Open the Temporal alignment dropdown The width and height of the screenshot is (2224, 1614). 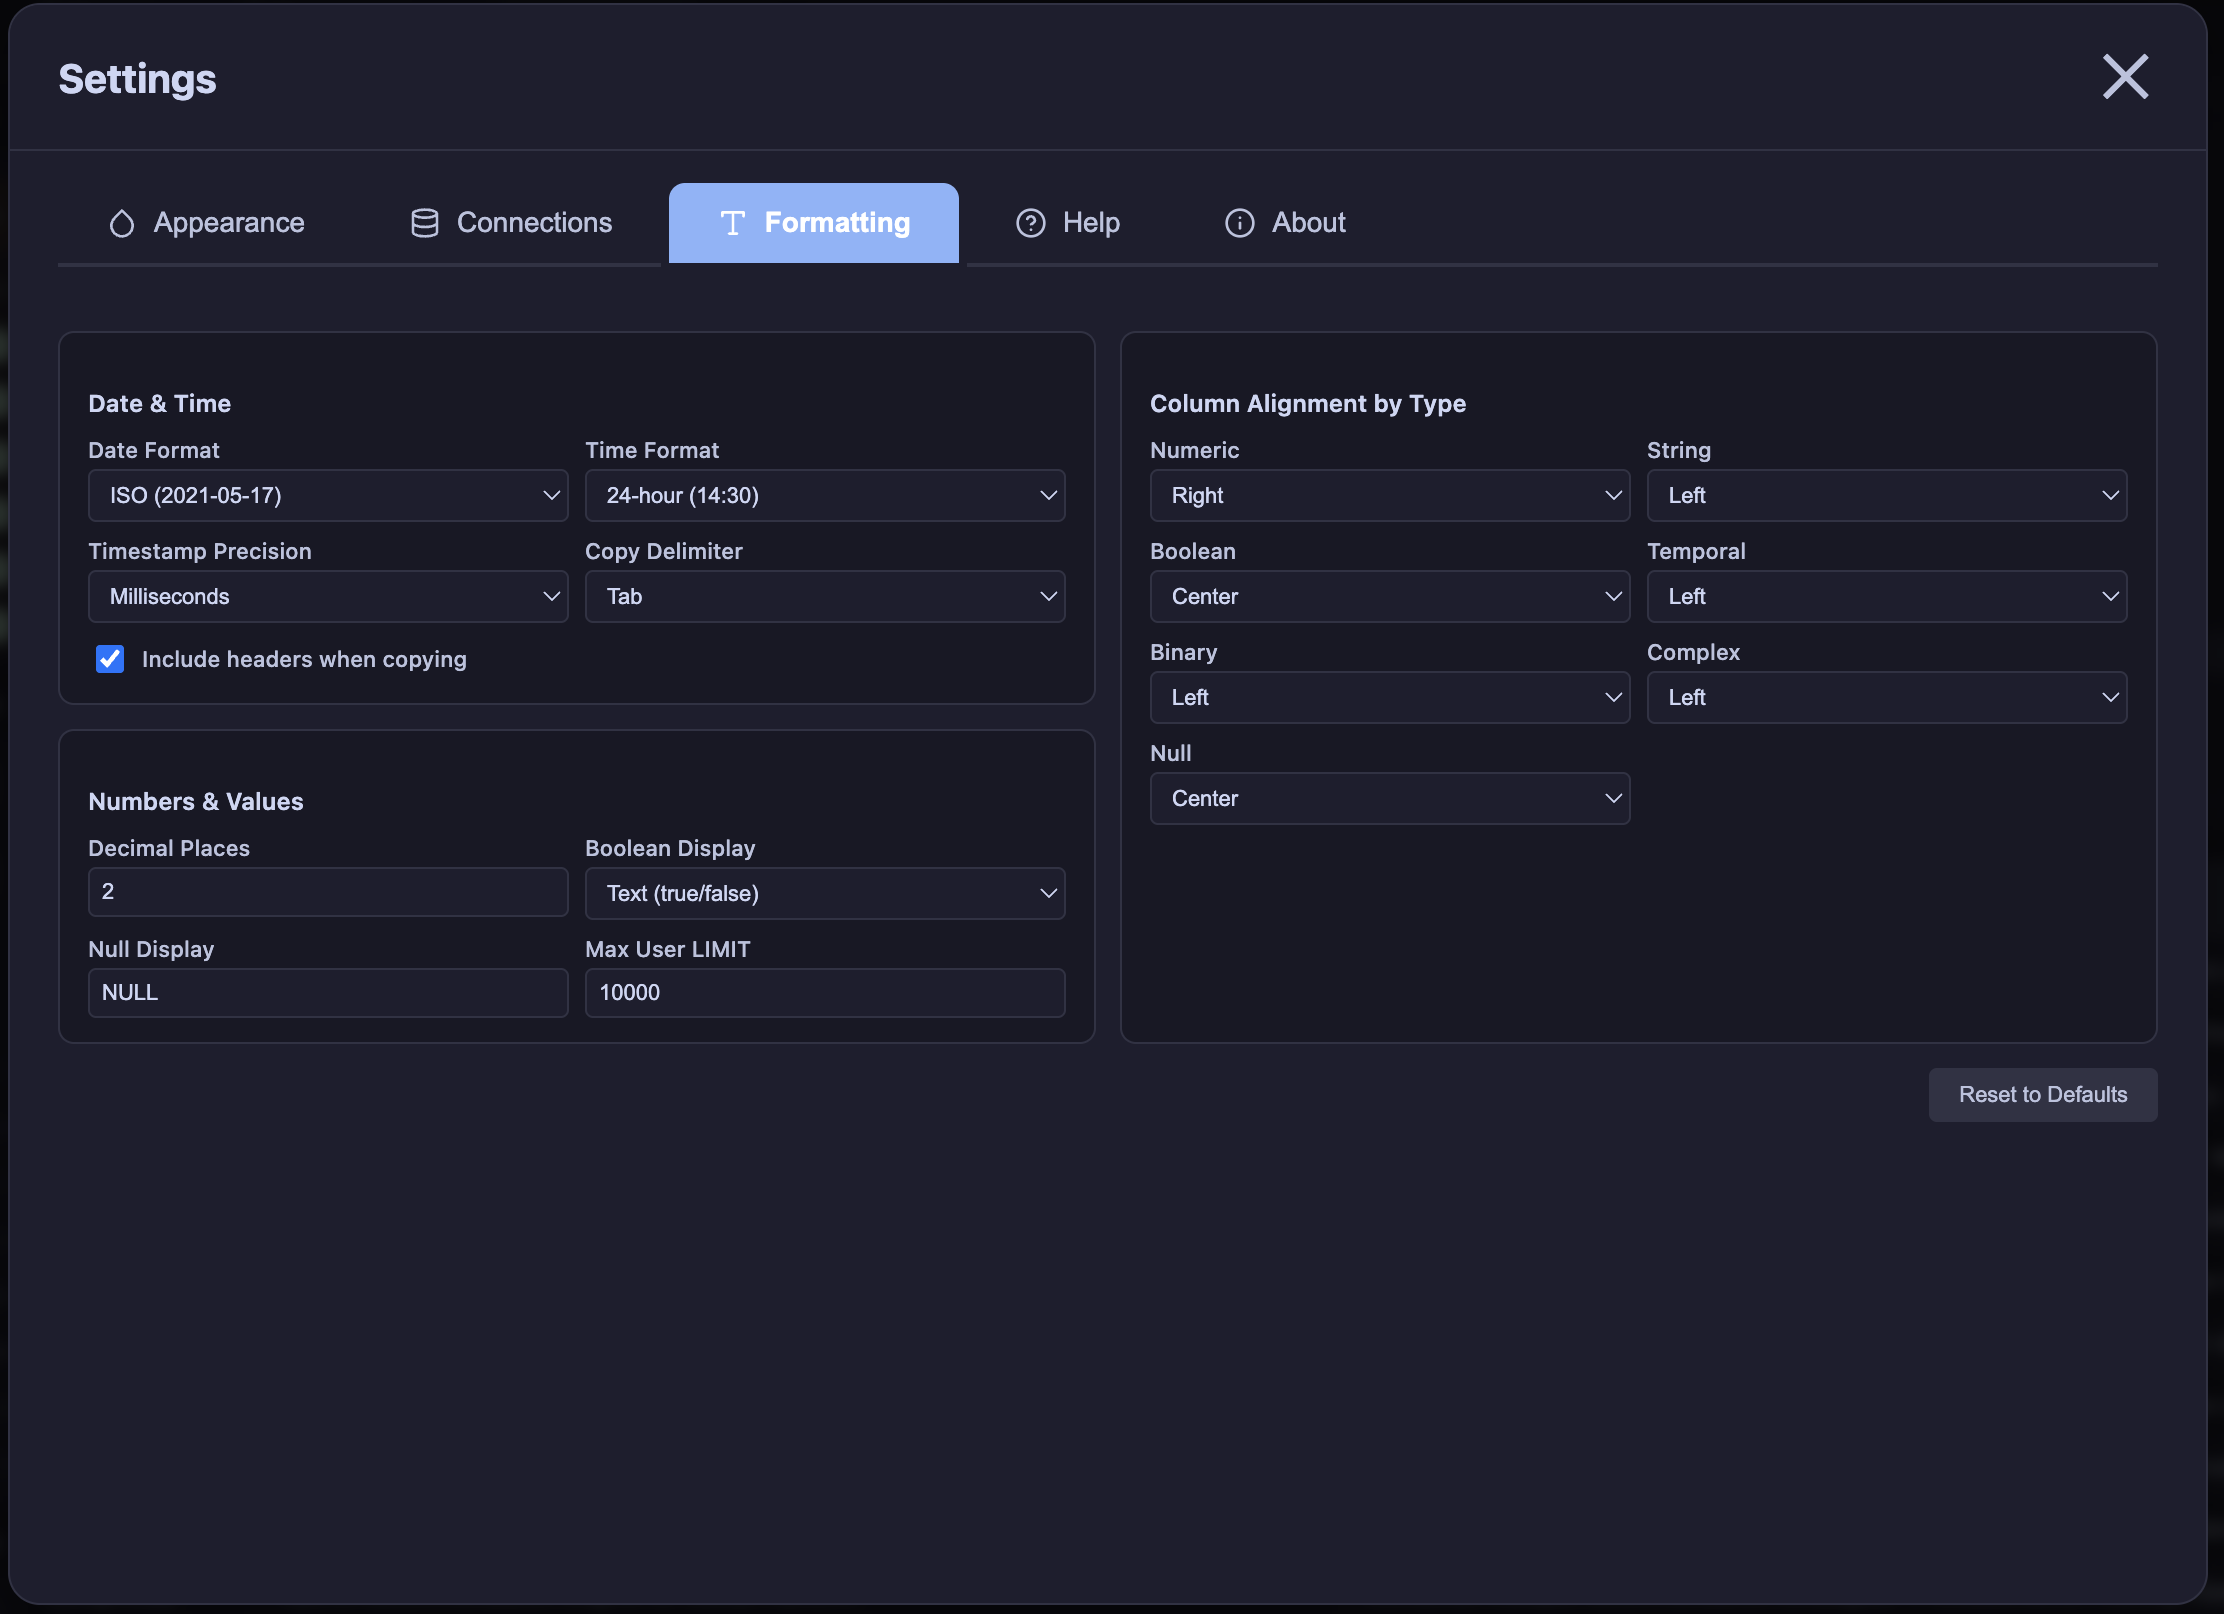click(x=1886, y=596)
